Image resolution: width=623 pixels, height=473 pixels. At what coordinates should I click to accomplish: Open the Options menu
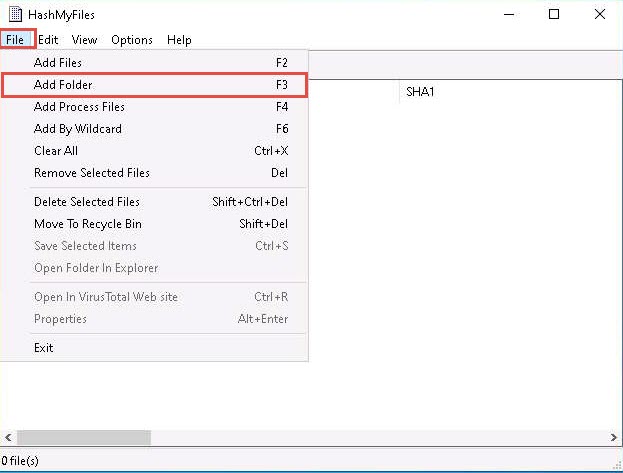(x=132, y=40)
